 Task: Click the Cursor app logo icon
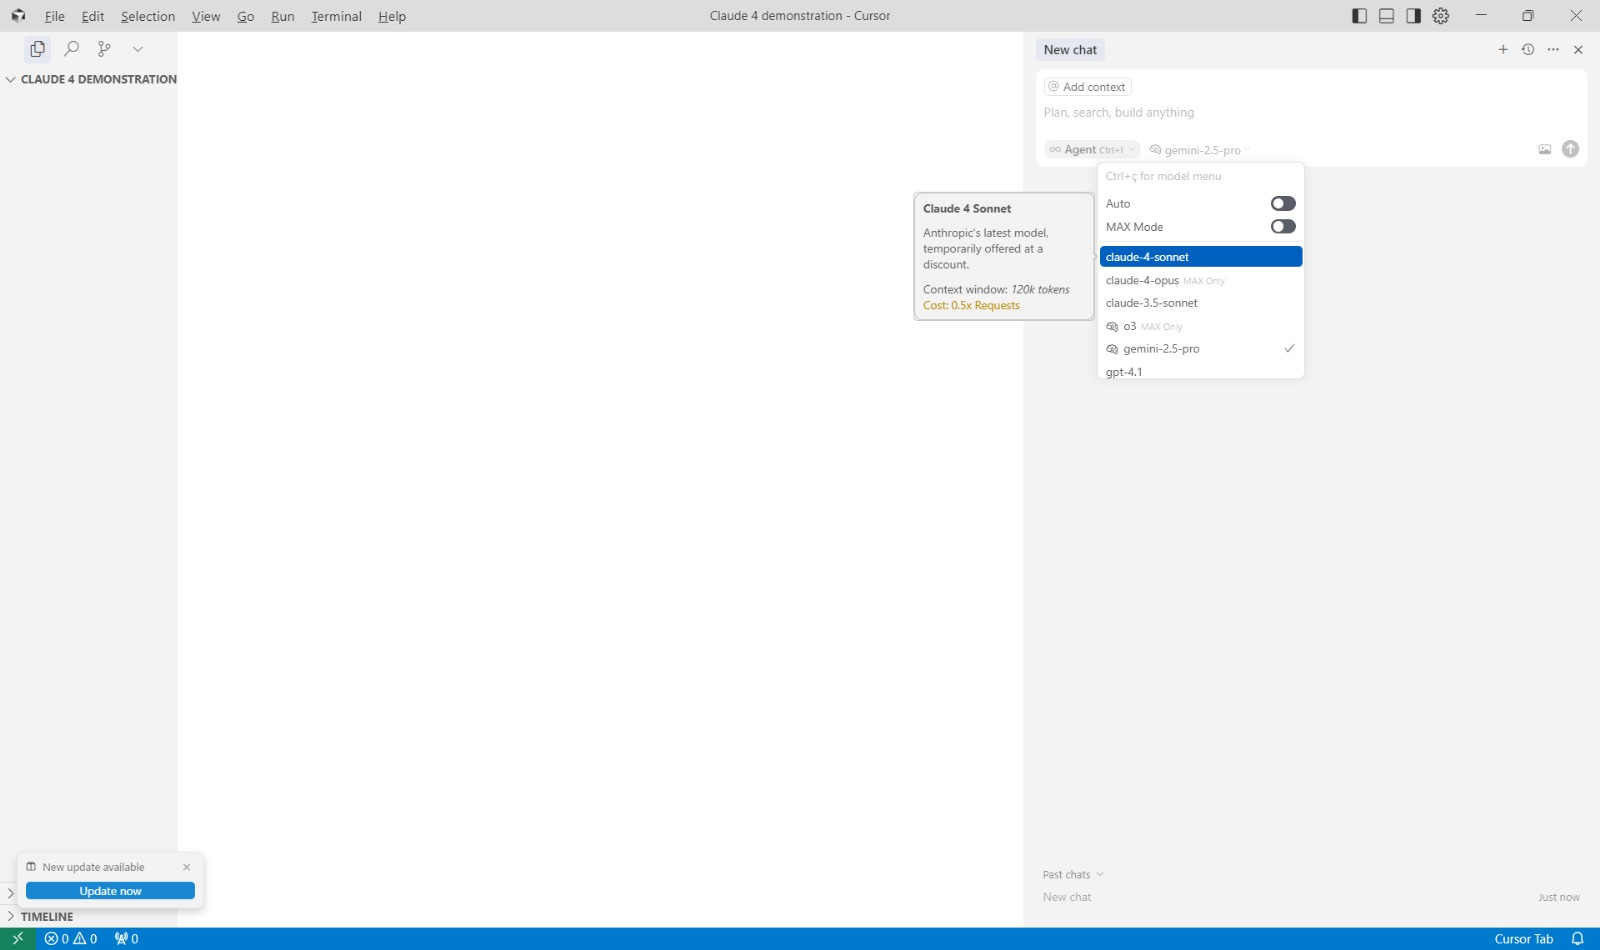(x=18, y=16)
